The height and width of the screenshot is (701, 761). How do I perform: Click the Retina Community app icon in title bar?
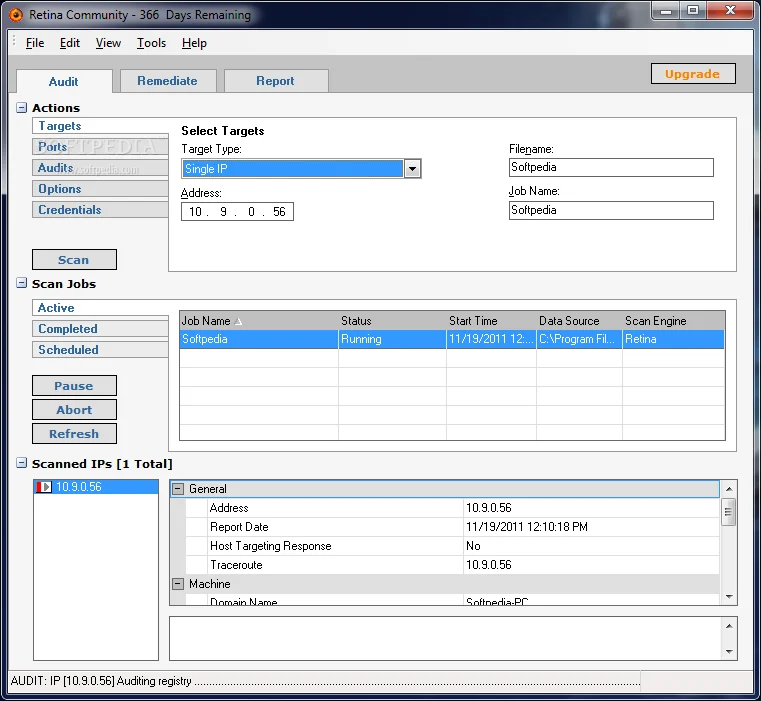[16, 15]
